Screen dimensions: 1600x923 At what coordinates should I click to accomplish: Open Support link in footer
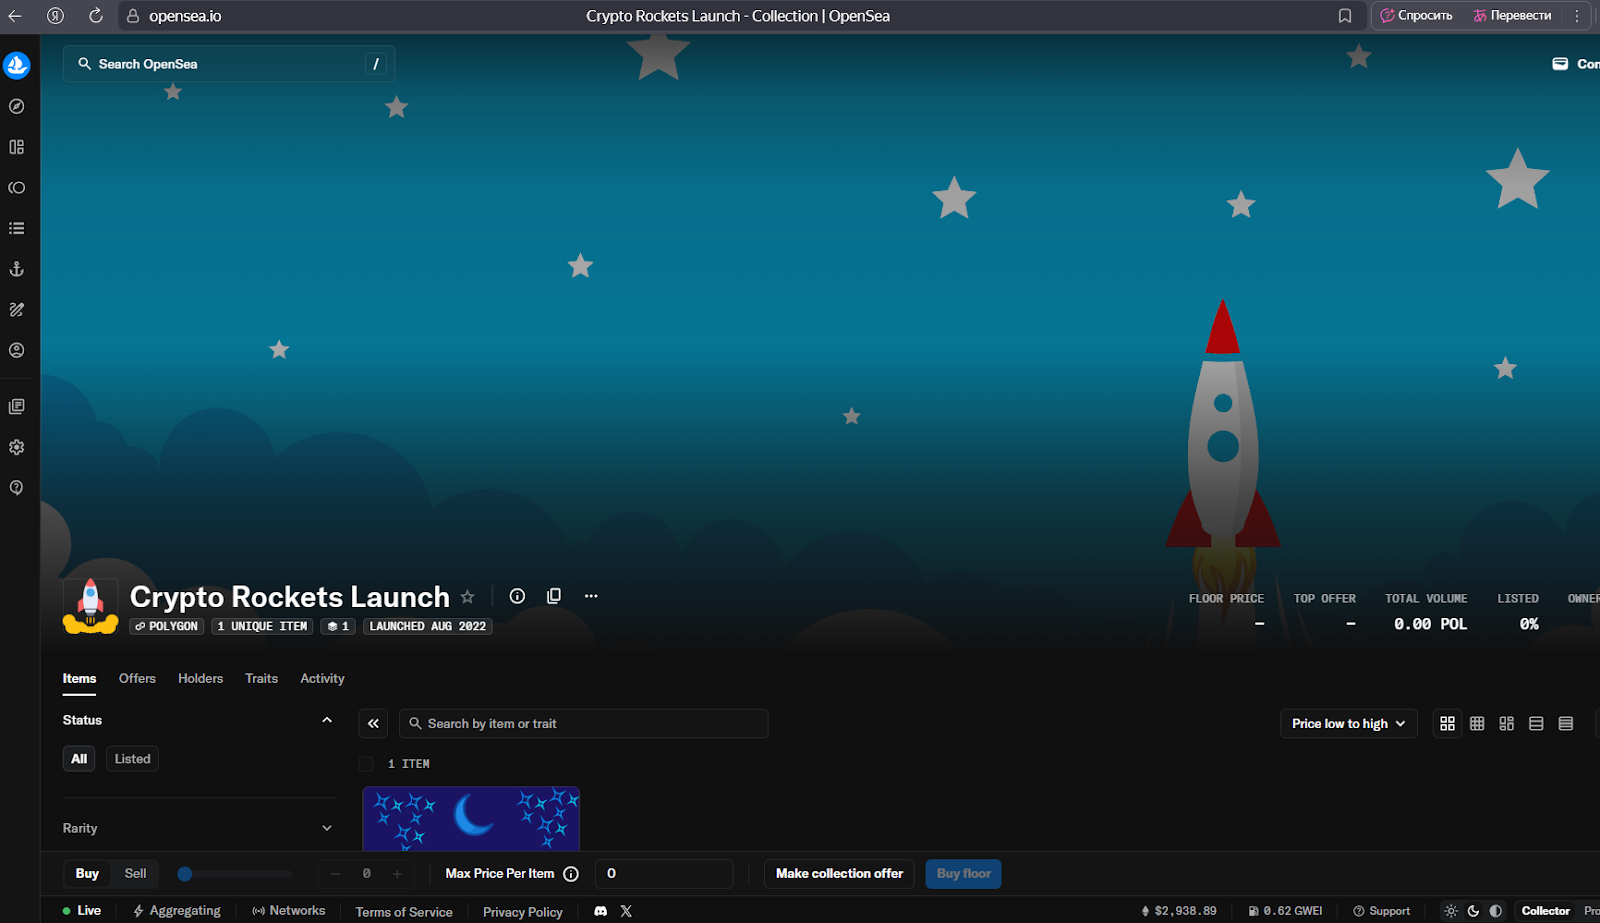pyautogui.click(x=1381, y=911)
